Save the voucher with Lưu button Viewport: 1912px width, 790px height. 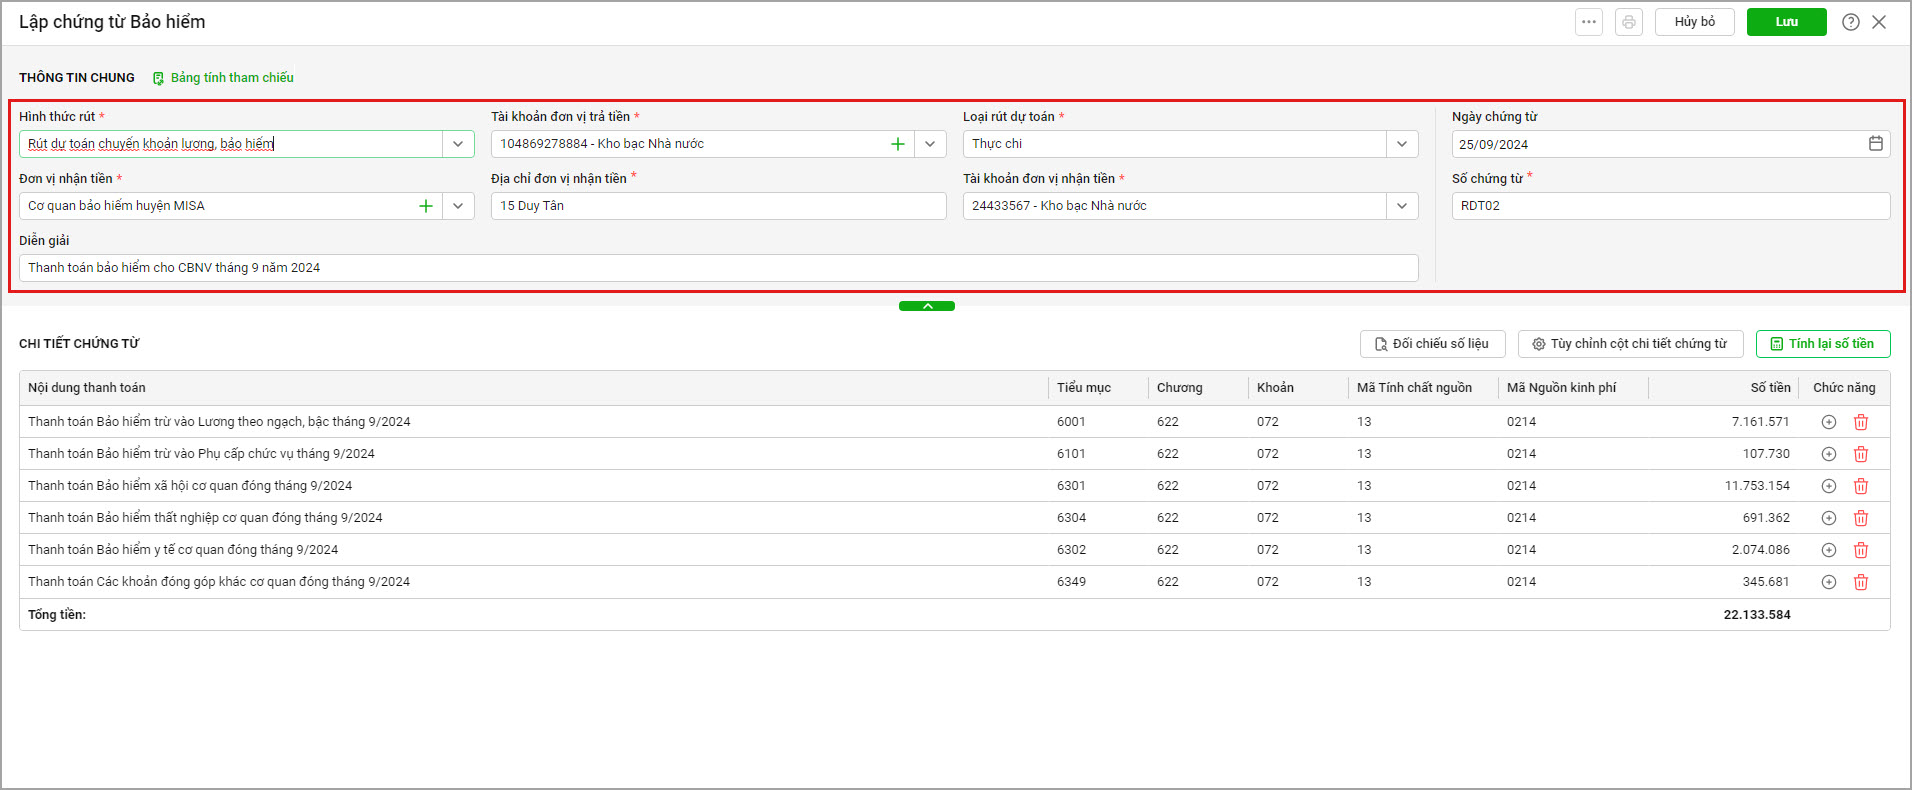(x=1787, y=22)
